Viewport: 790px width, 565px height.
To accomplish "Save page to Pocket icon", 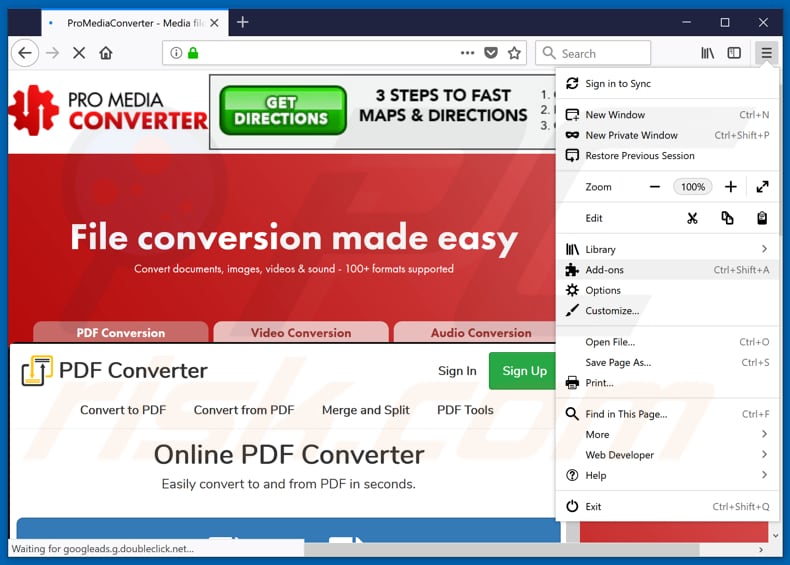I will coord(491,53).
